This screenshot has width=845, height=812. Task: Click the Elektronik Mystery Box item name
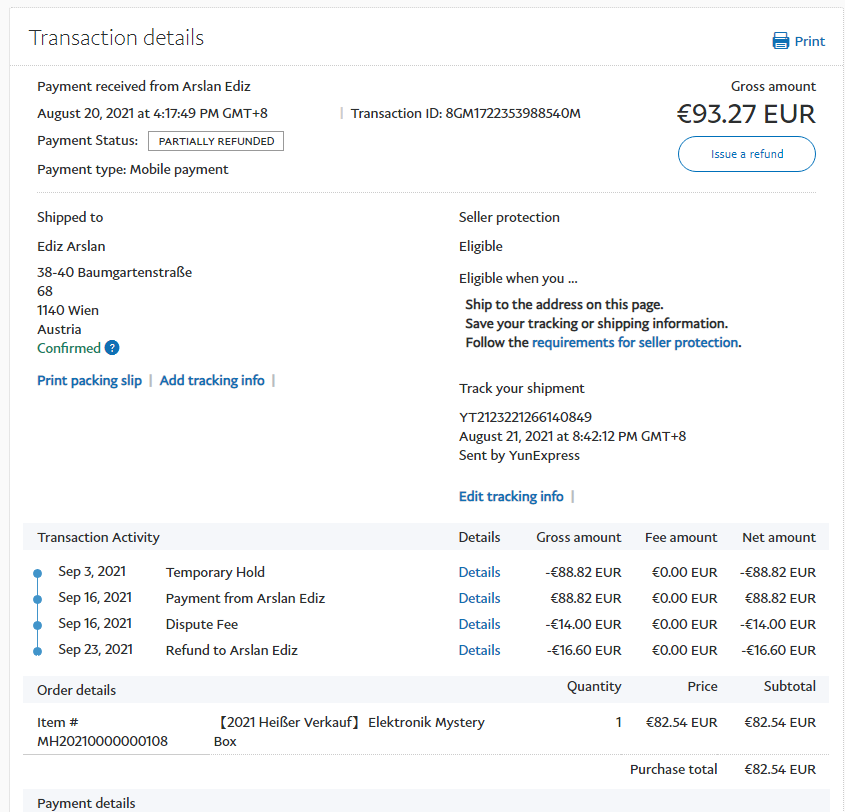(350, 731)
